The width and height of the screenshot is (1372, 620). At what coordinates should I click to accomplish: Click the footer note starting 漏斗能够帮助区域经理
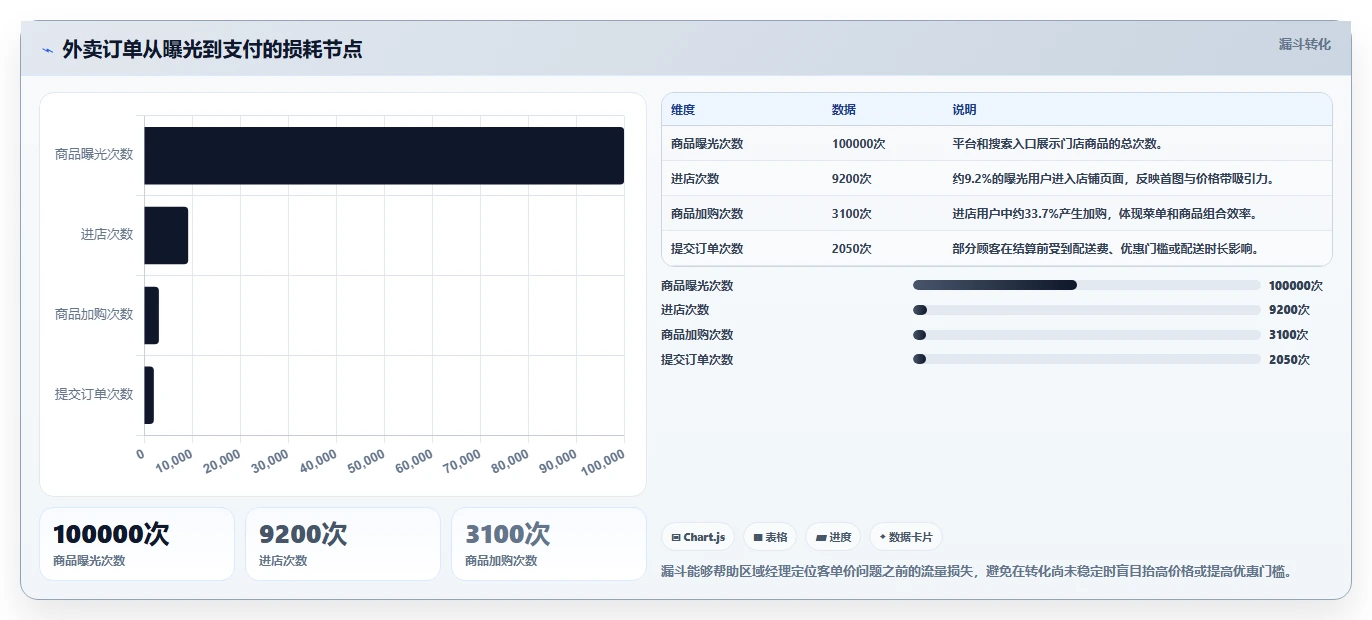(x=977, y=572)
